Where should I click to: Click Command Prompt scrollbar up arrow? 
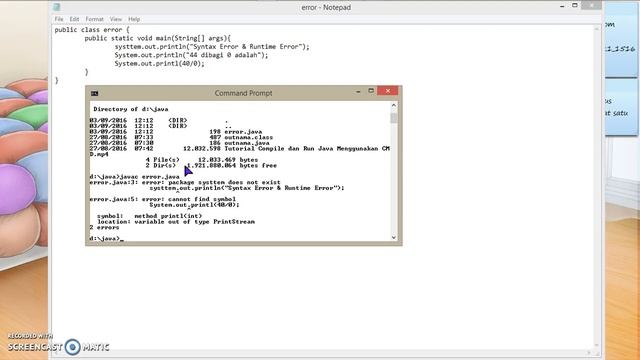click(x=393, y=105)
